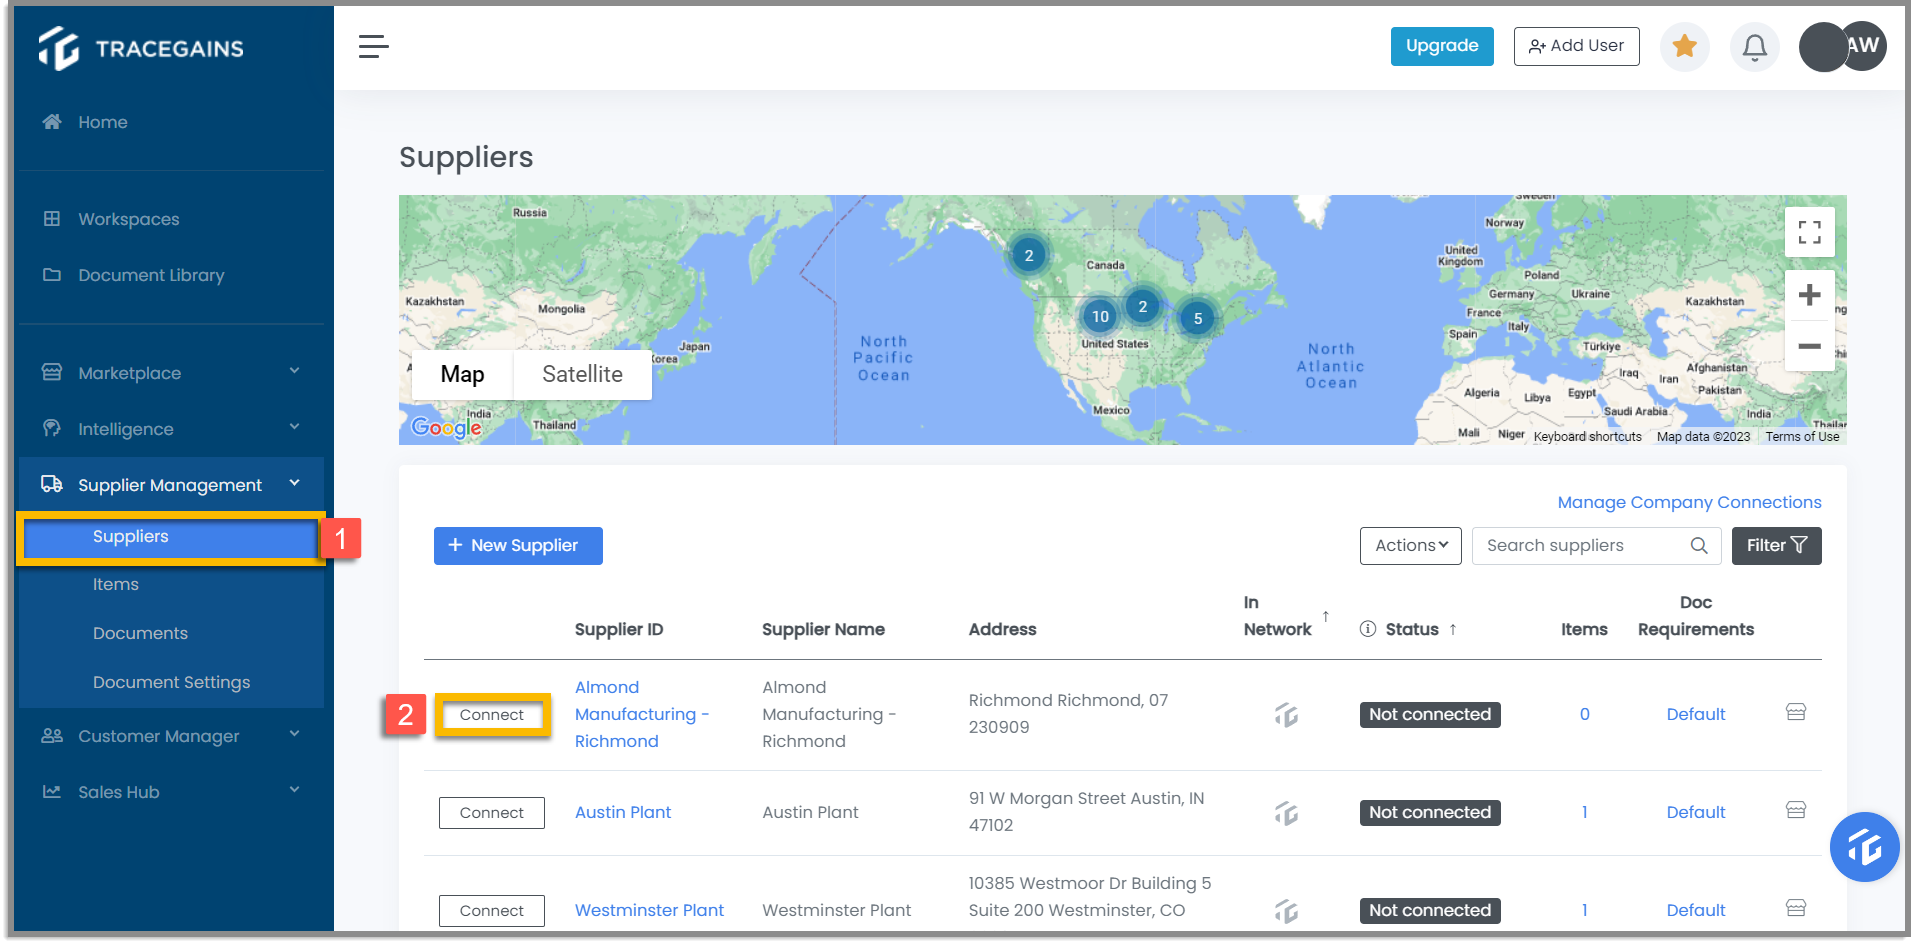Switch to Satellite map view
This screenshot has width=1911, height=945.
pyautogui.click(x=582, y=374)
